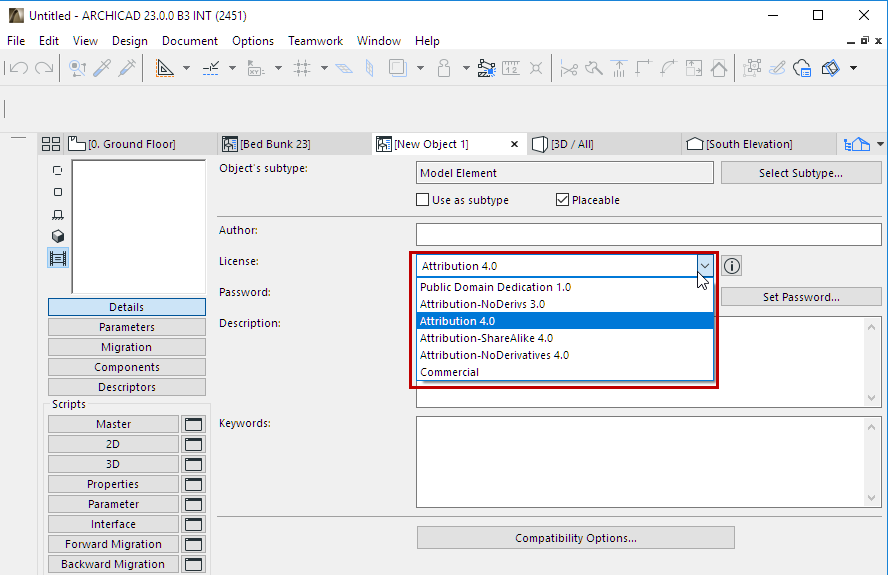Open the tab bar overflow arrow
888x575 pixels.
(x=880, y=144)
